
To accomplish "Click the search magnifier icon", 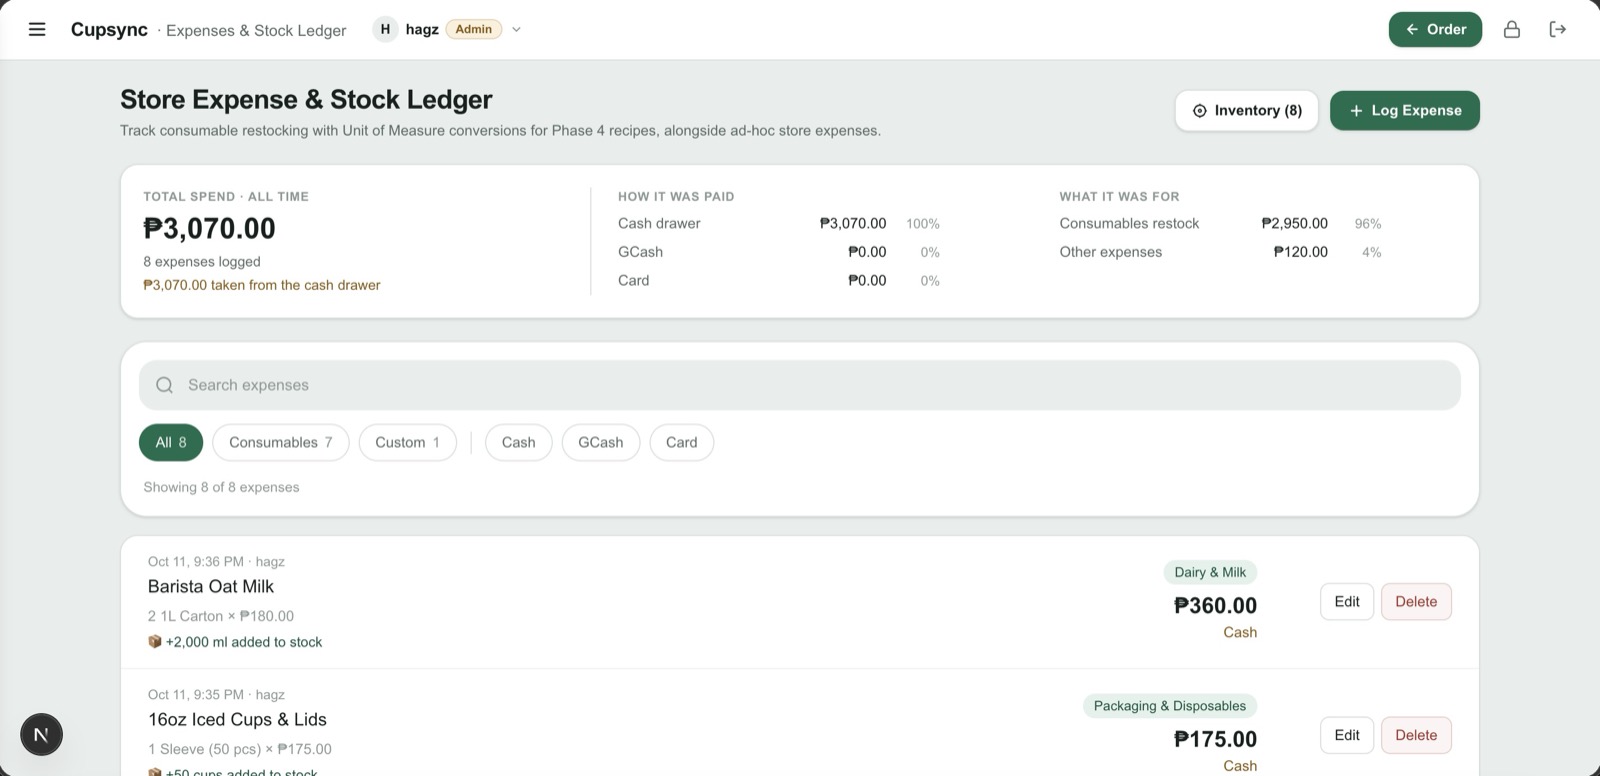I will [165, 385].
